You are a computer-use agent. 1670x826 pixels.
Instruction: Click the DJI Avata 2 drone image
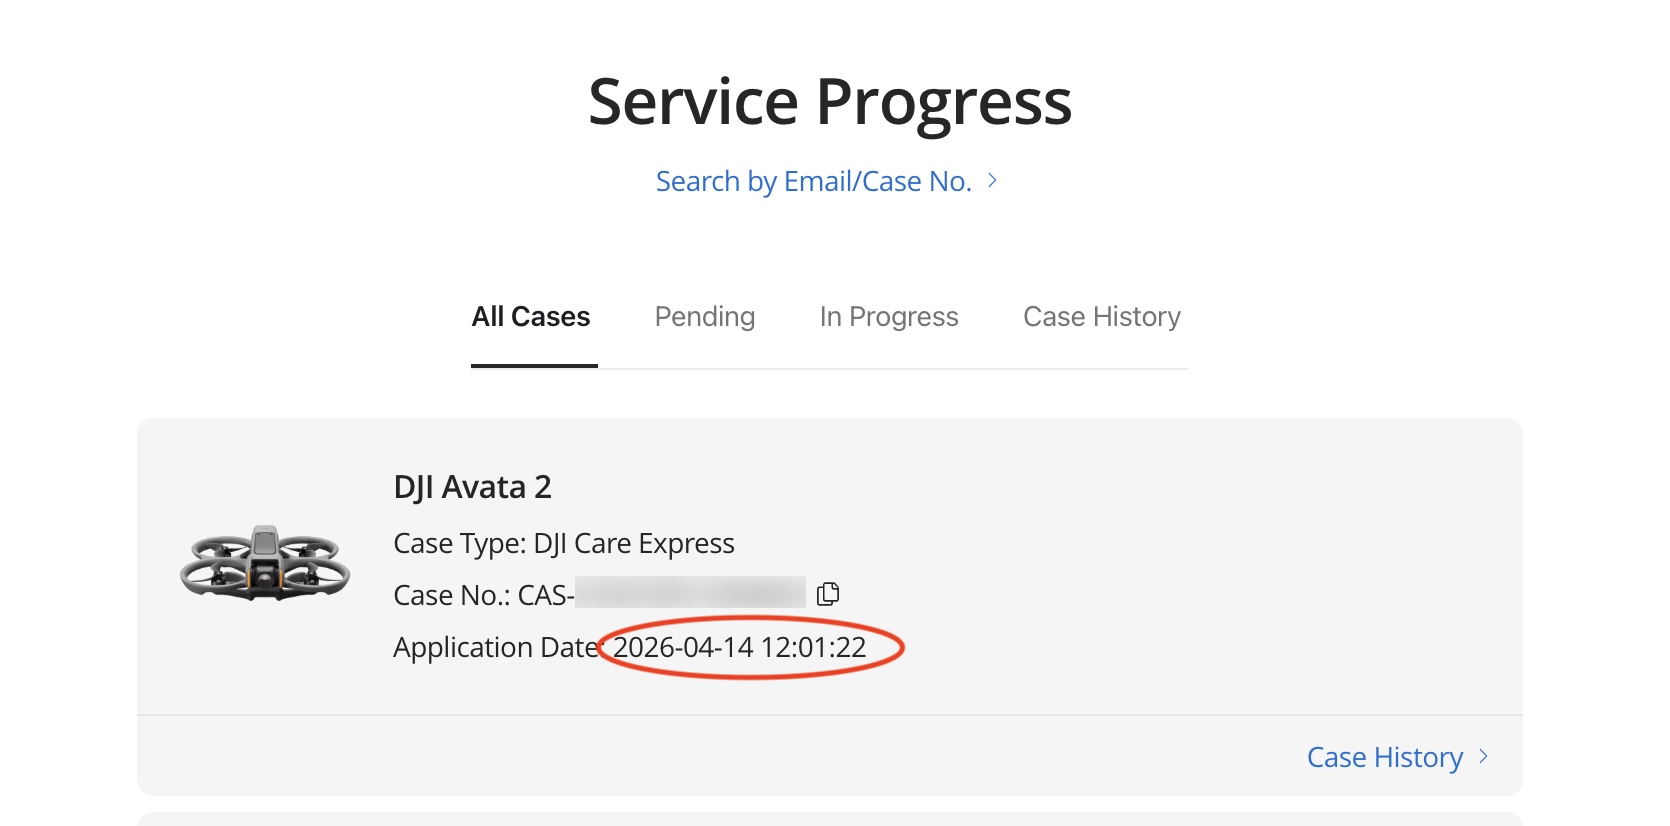(x=265, y=563)
